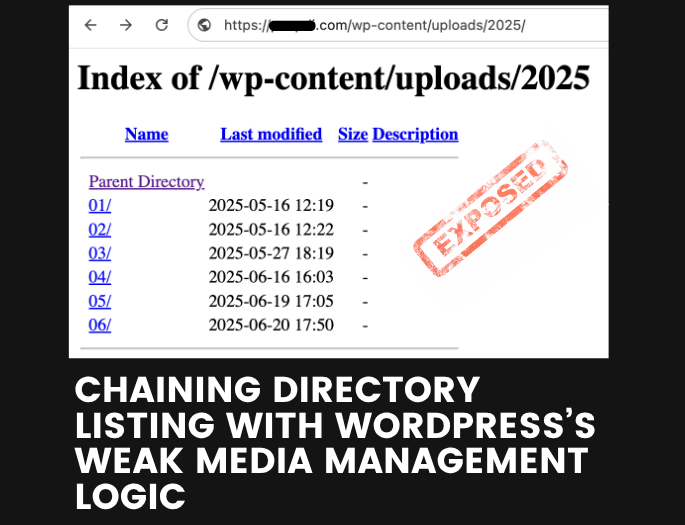The height and width of the screenshot is (525, 685).
Task: Click the date 2025-06-20 17:50
Action: pyautogui.click(x=271, y=325)
